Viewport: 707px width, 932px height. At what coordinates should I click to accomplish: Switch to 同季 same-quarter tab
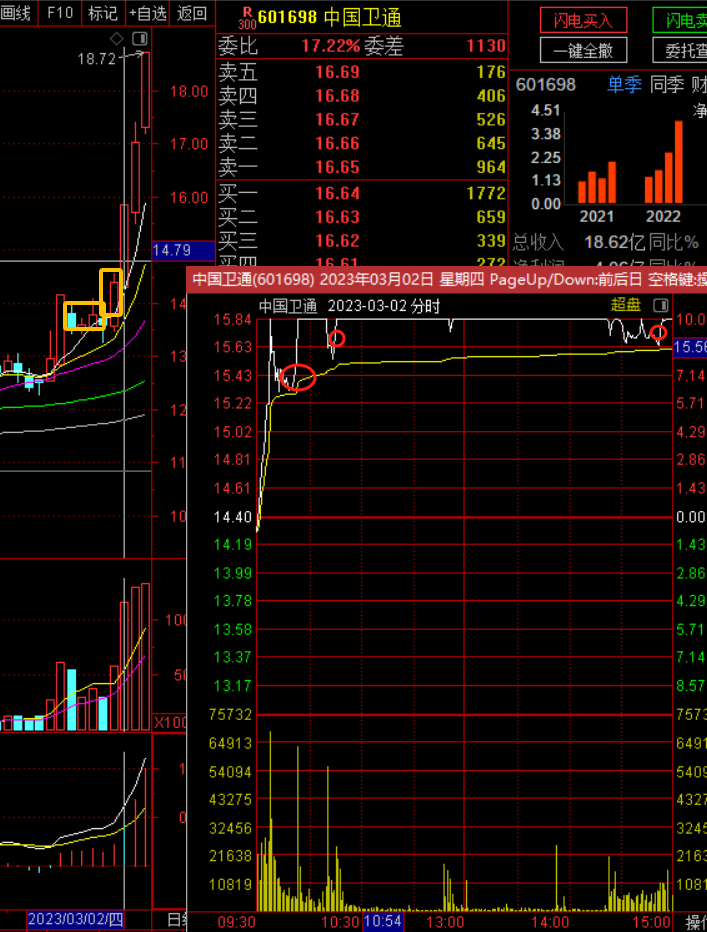(x=667, y=84)
